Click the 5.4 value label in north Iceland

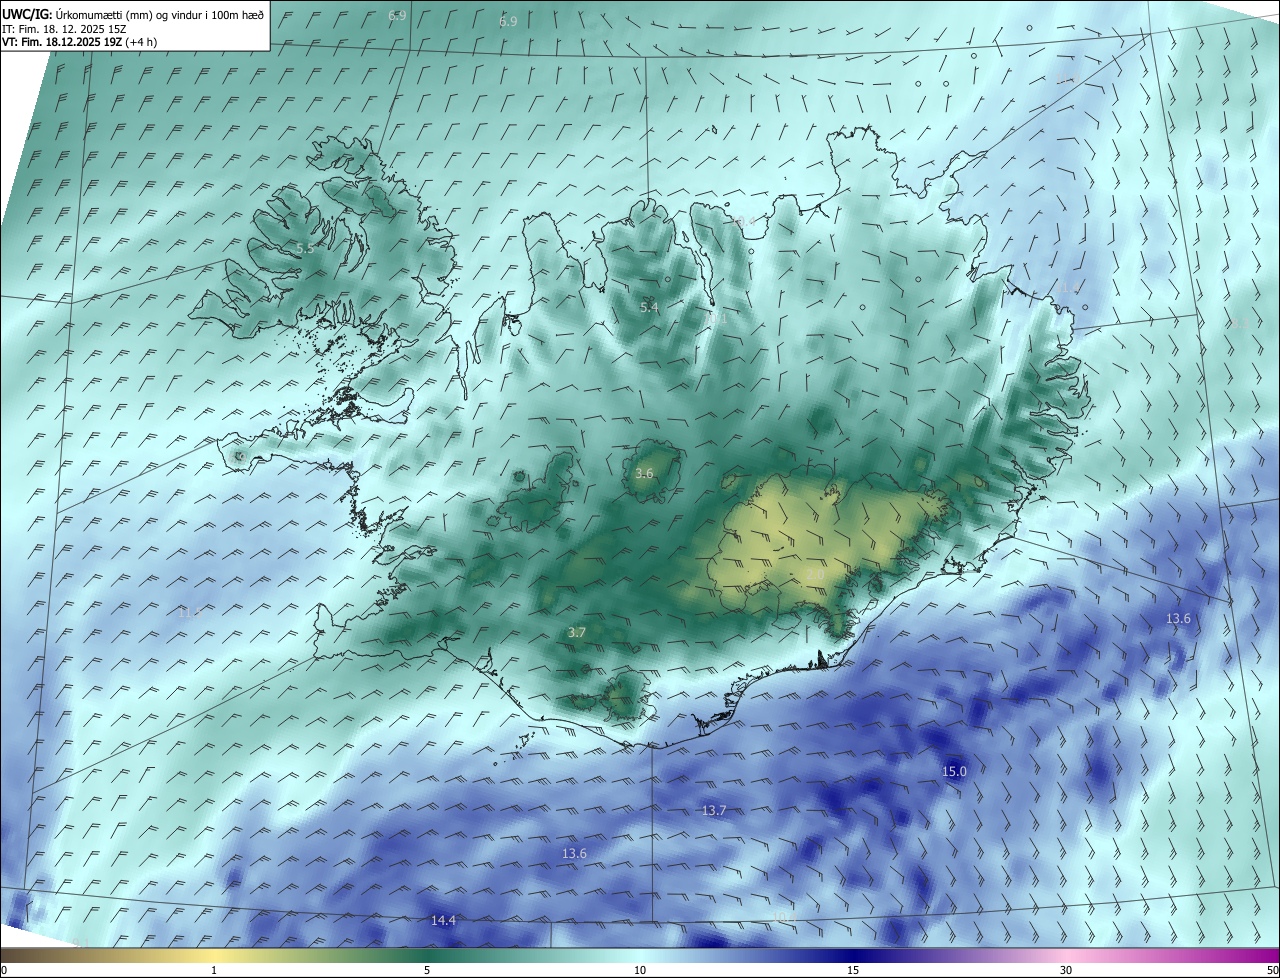click(650, 307)
